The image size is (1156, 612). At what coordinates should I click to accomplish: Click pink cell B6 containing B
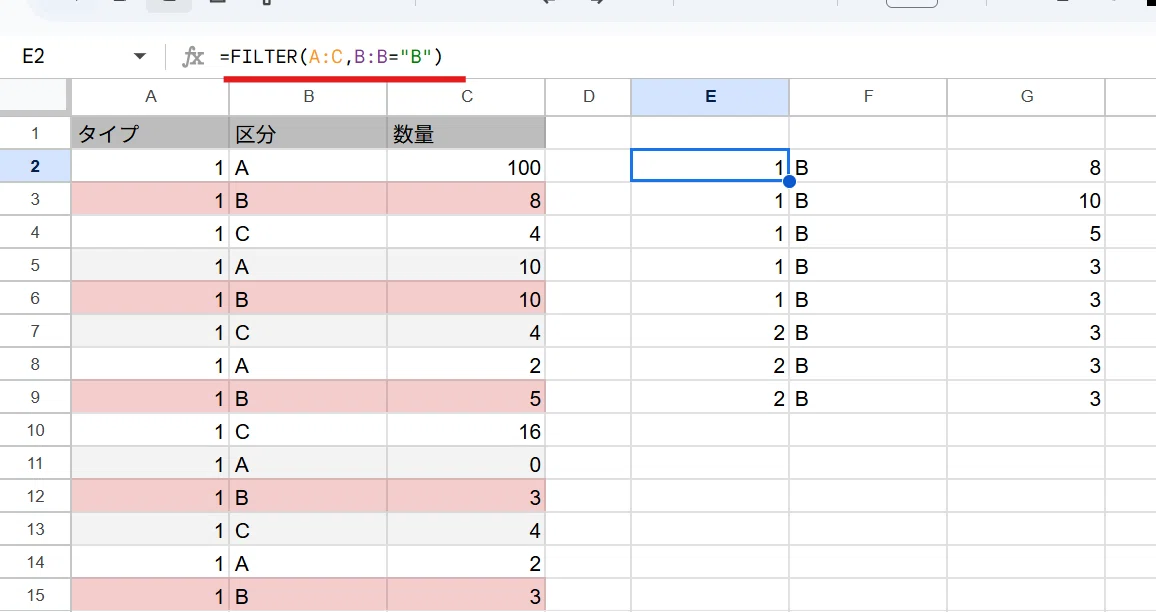(308, 299)
